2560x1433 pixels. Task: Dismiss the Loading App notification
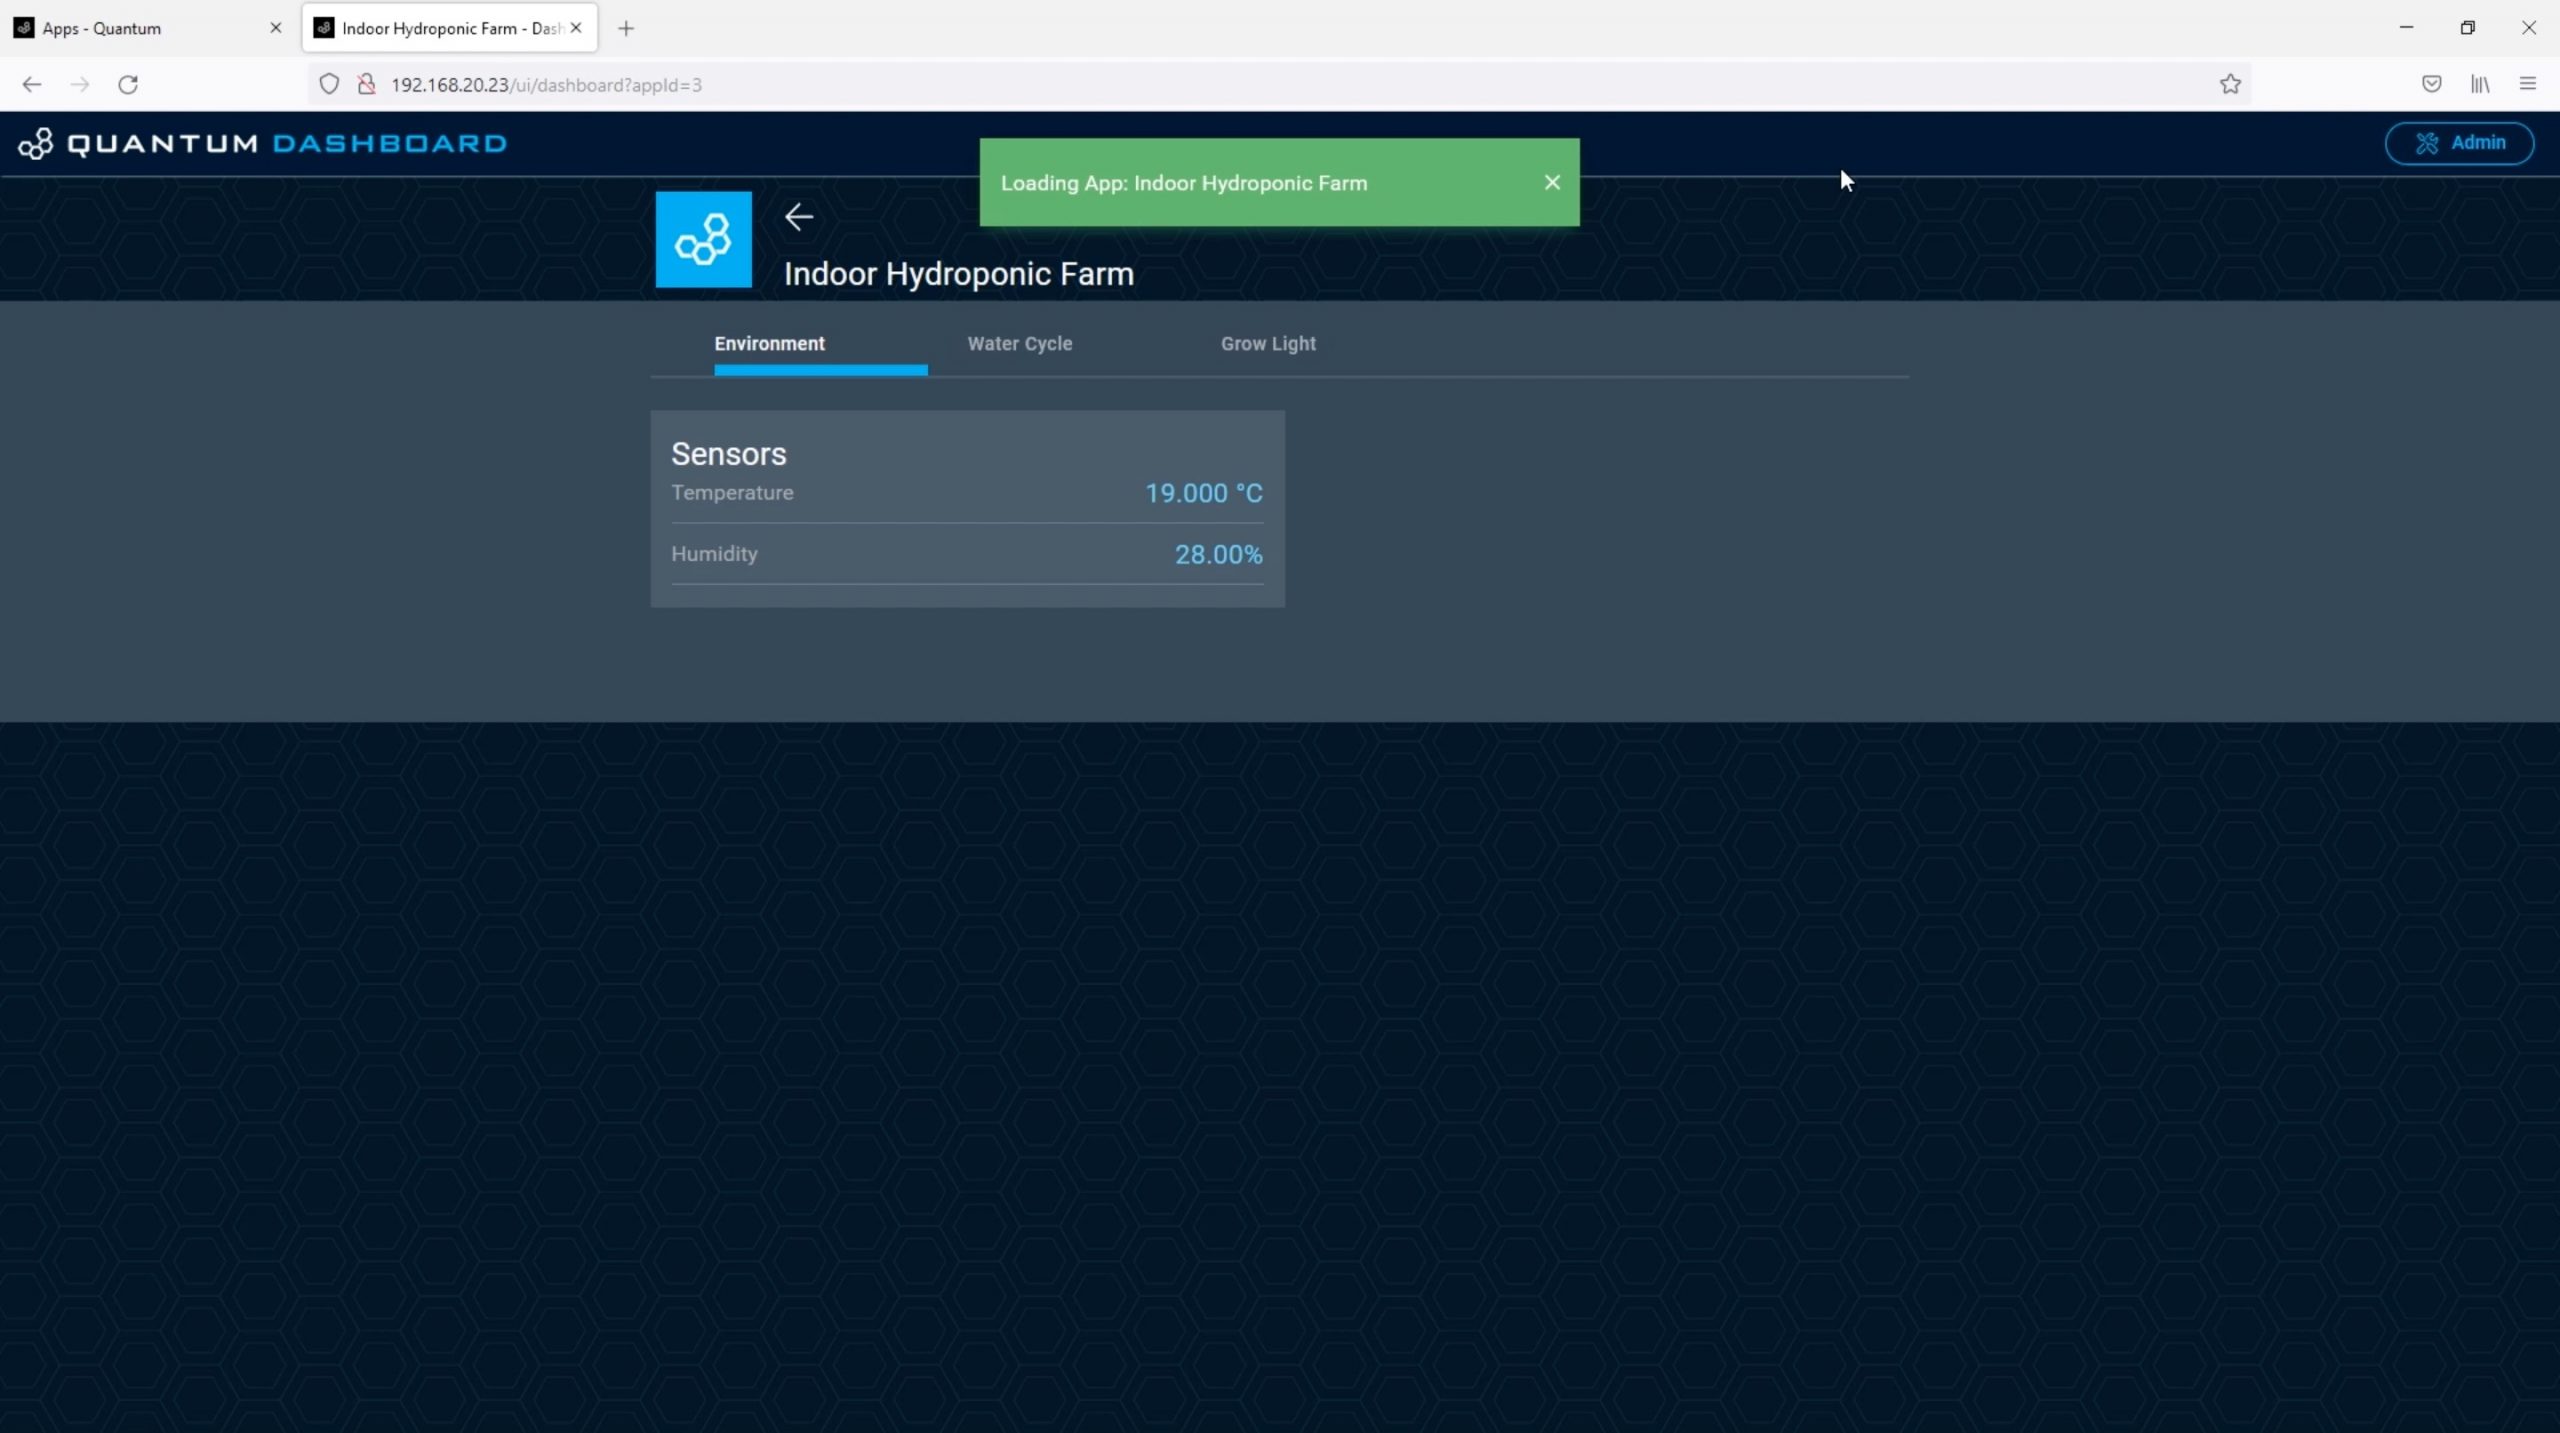point(1551,182)
